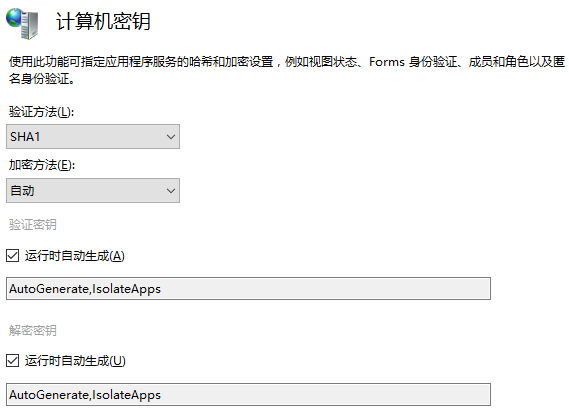Select the 自动 value text
The width and height of the screenshot is (569, 412).
coord(22,191)
